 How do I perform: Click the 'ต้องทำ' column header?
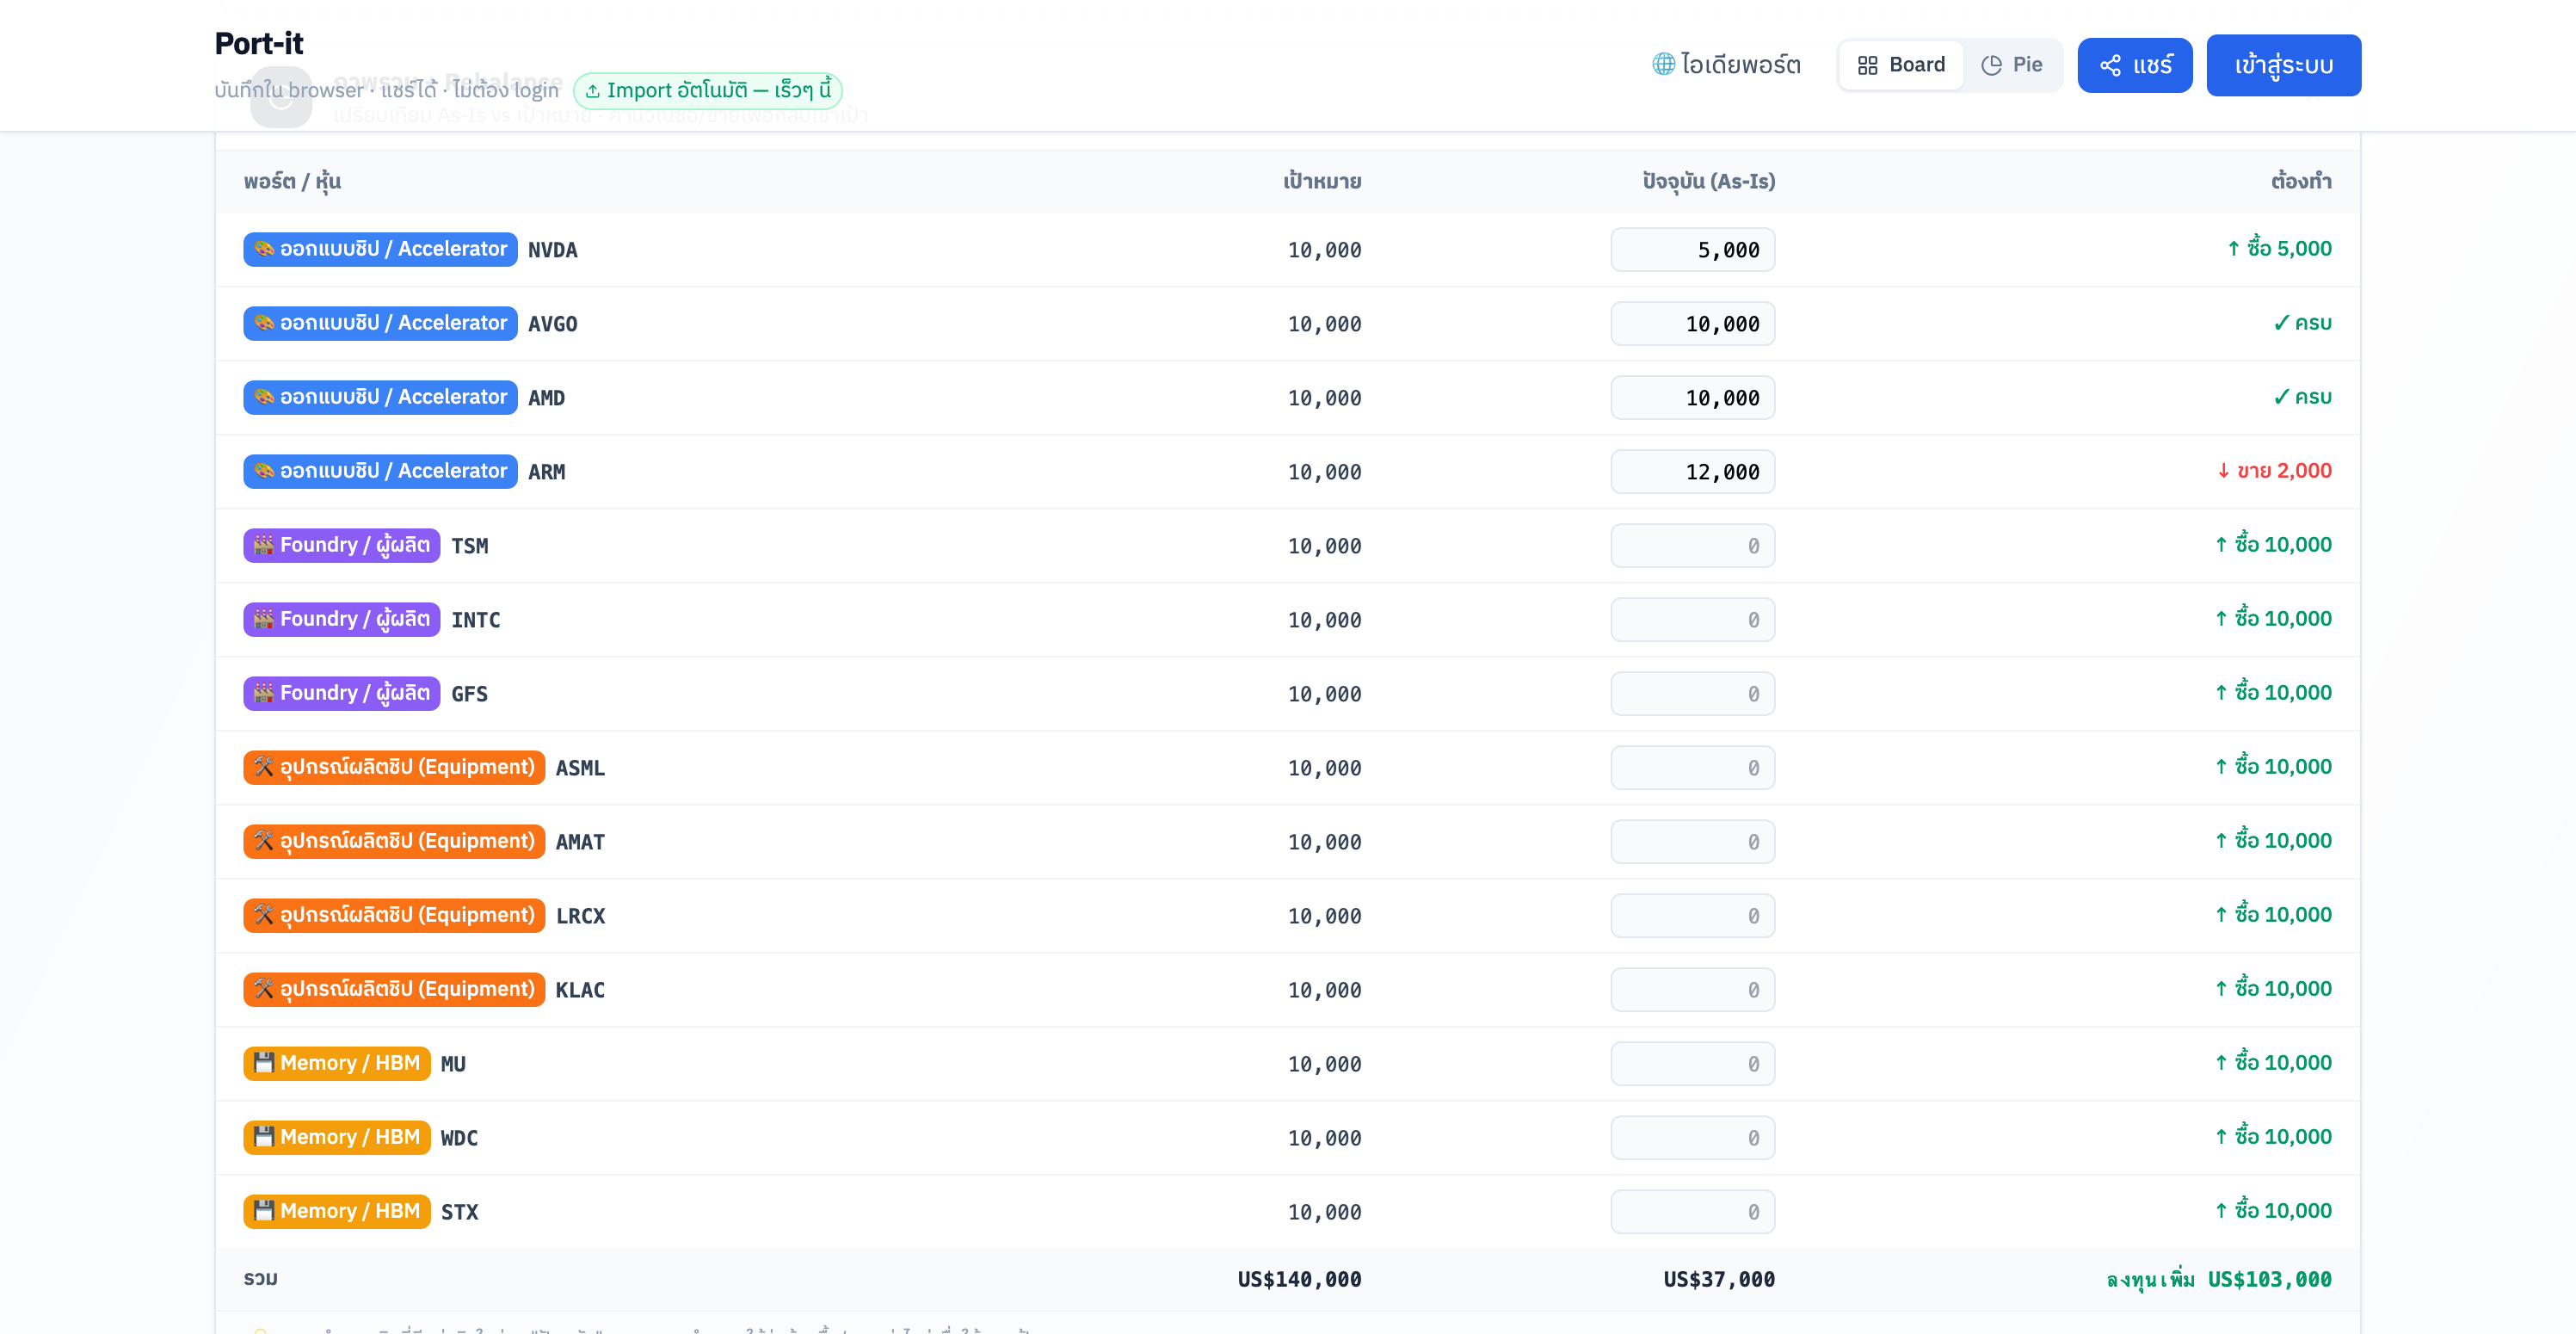[x=2301, y=181]
